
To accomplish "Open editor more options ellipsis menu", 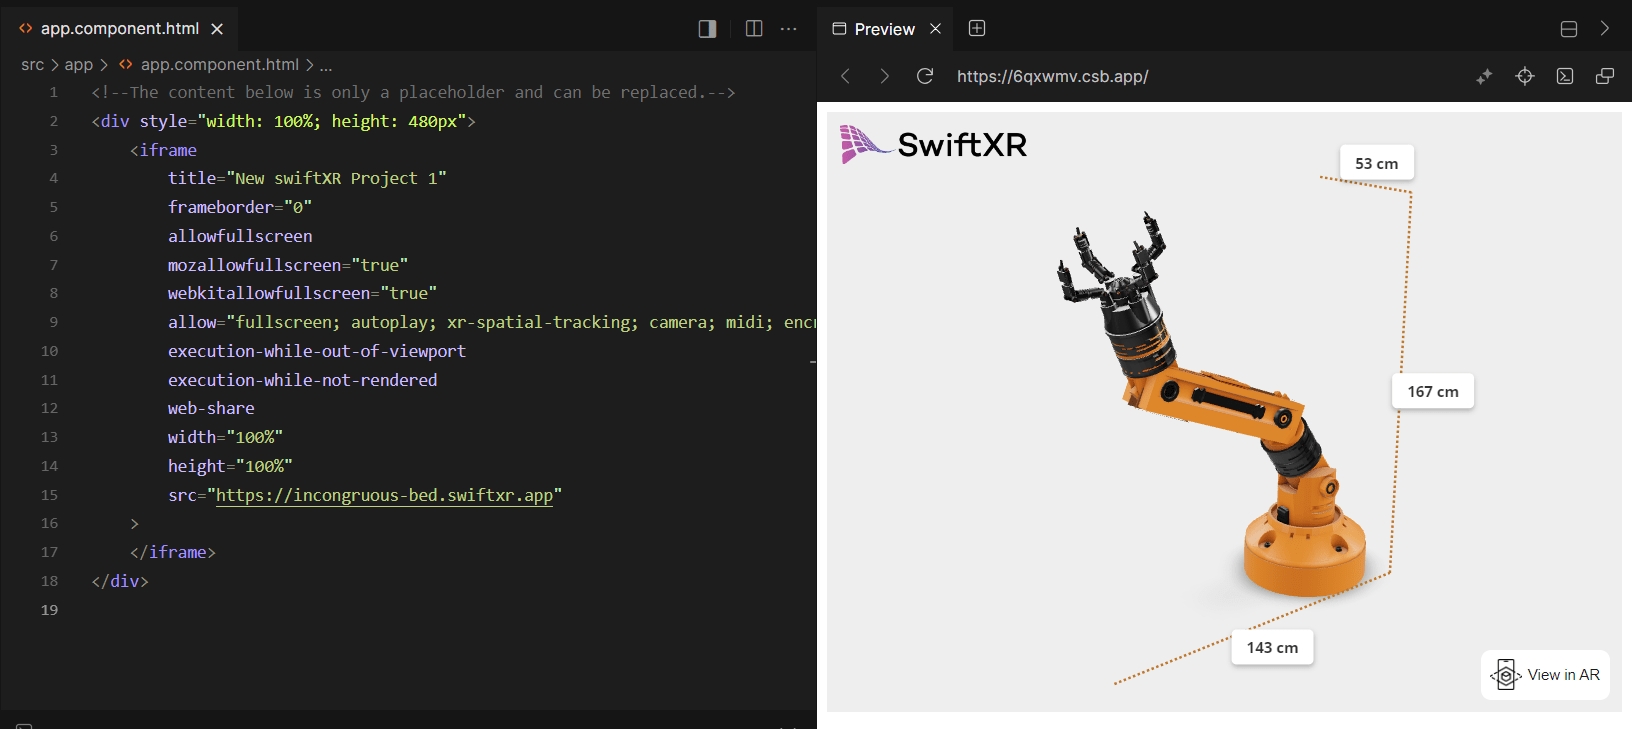I will [x=789, y=28].
